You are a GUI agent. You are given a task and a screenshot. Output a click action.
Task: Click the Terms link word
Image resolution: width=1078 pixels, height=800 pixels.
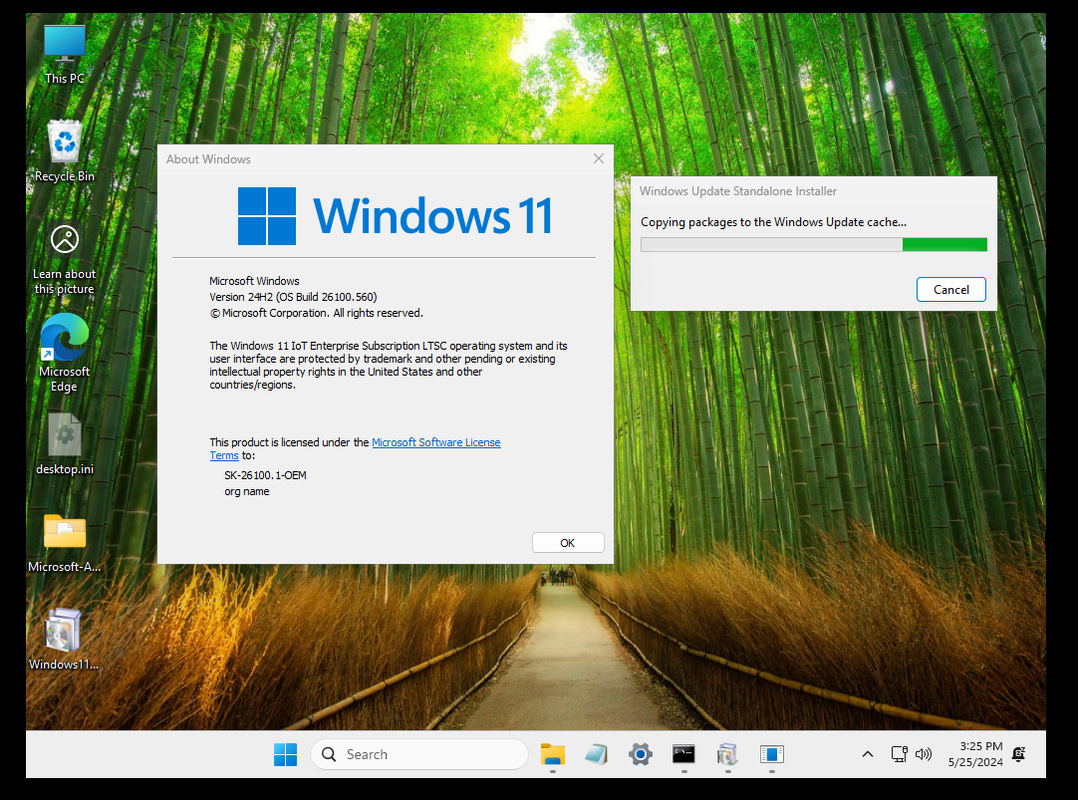click(224, 456)
